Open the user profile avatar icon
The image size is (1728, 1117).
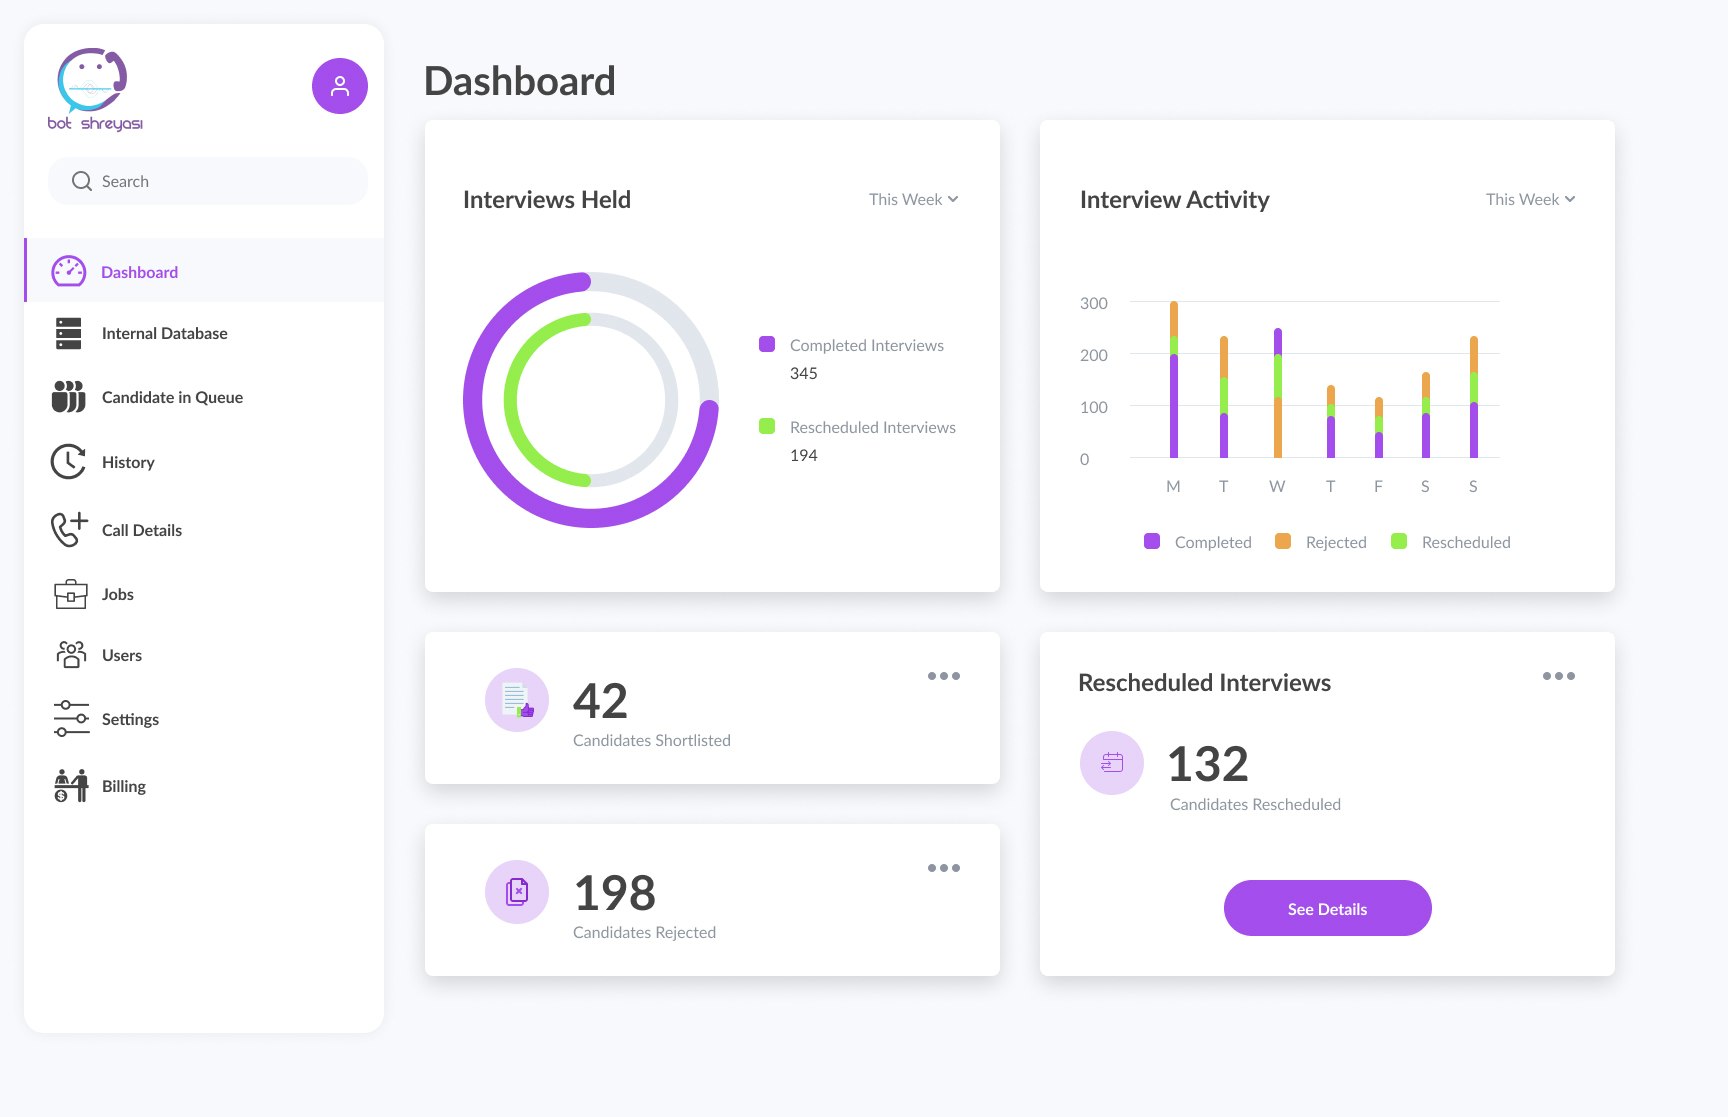coord(340,86)
